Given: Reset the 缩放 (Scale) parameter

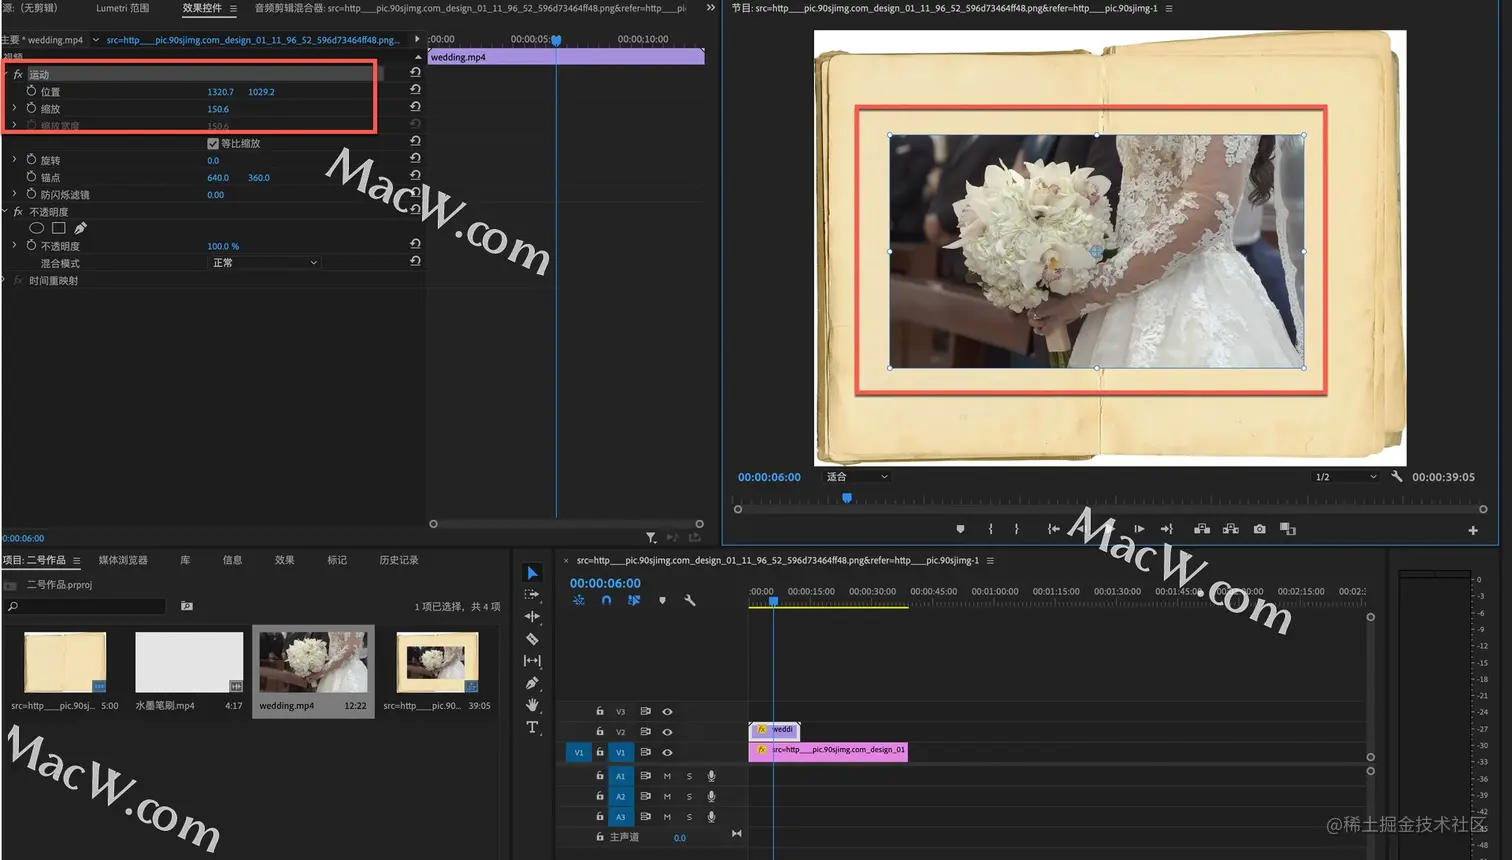Looking at the screenshot, I should 415,106.
